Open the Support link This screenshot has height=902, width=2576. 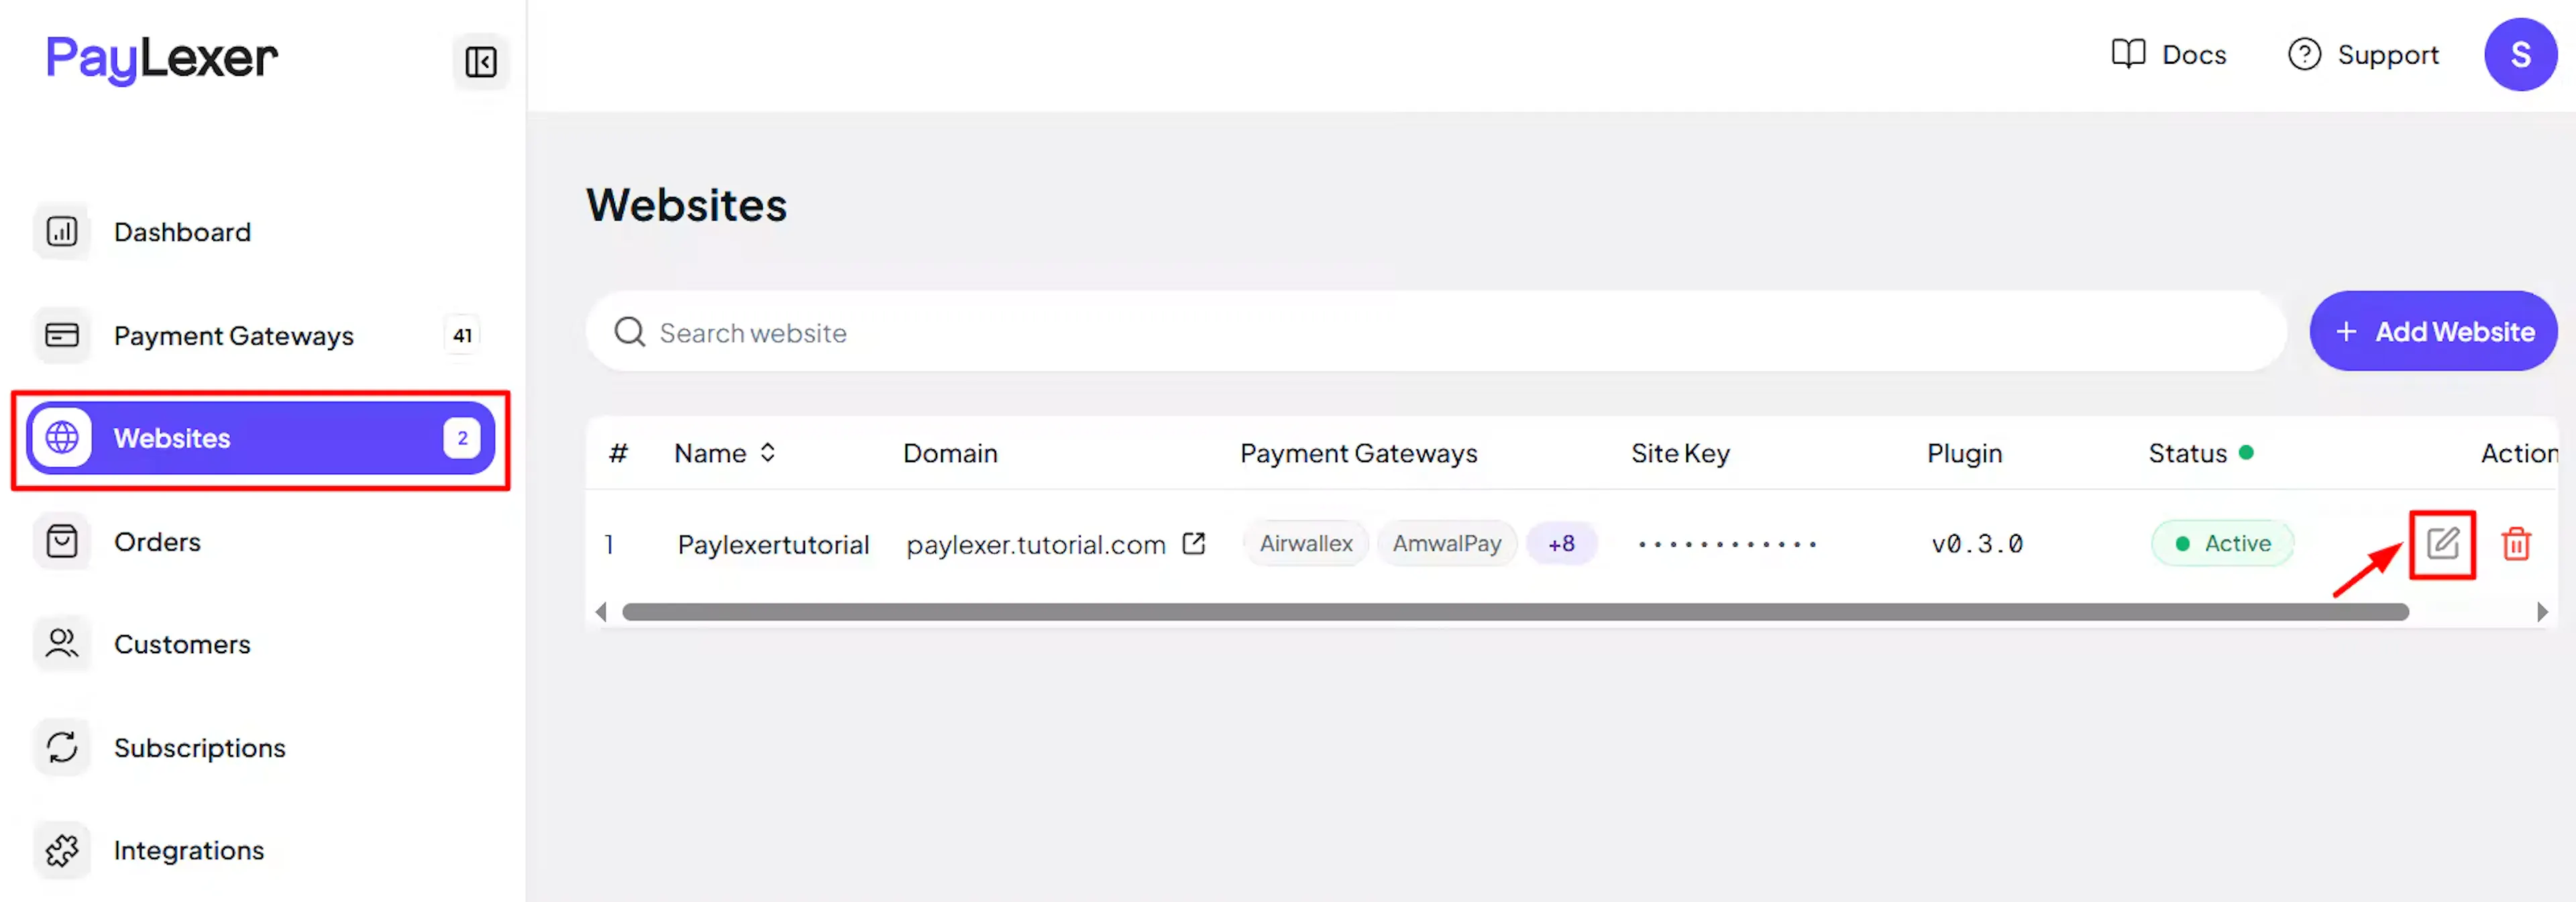click(2363, 54)
